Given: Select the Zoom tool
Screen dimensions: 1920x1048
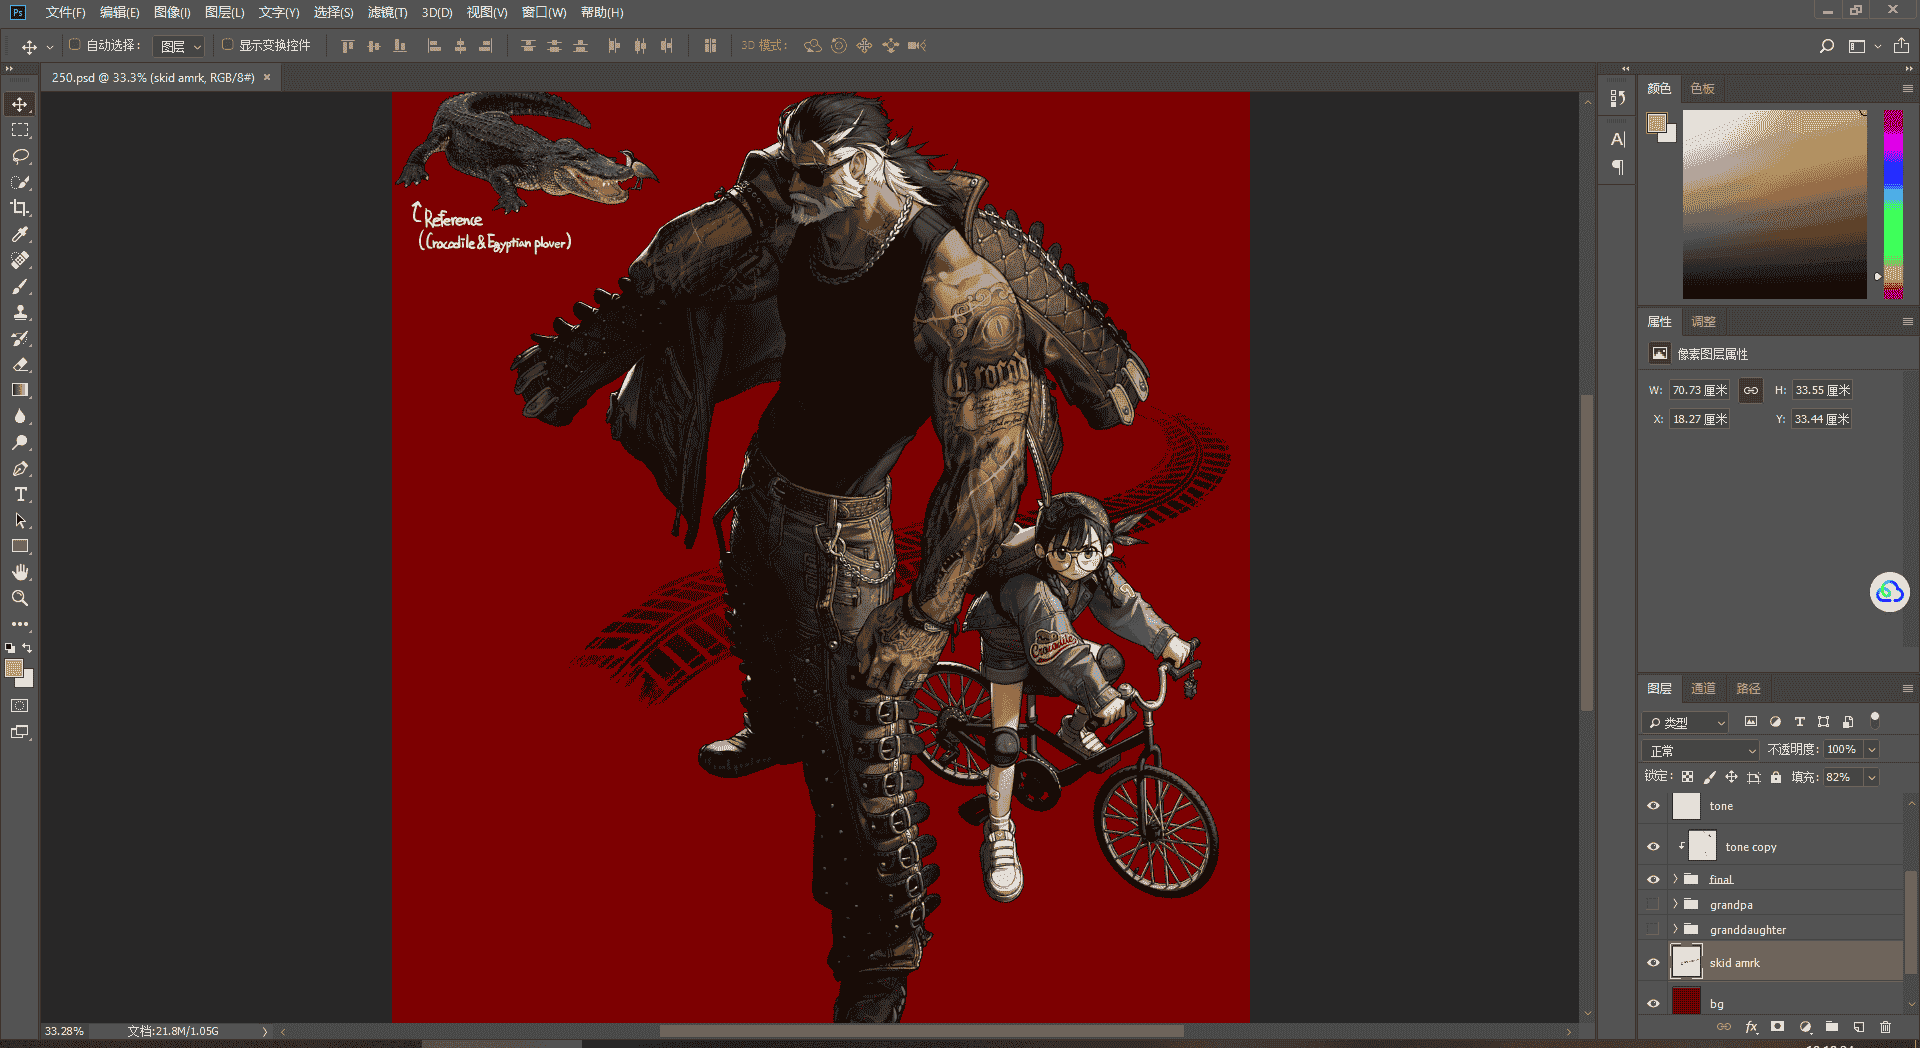Looking at the screenshot, I should point(20,598).
